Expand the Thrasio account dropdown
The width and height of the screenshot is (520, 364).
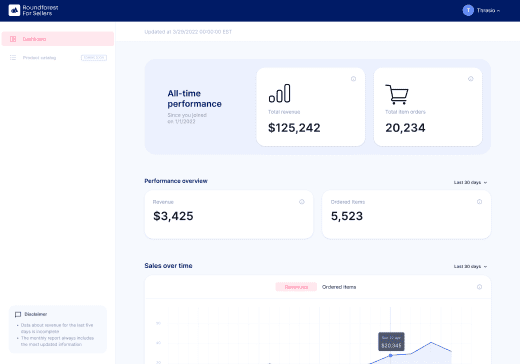coord(488,11)
